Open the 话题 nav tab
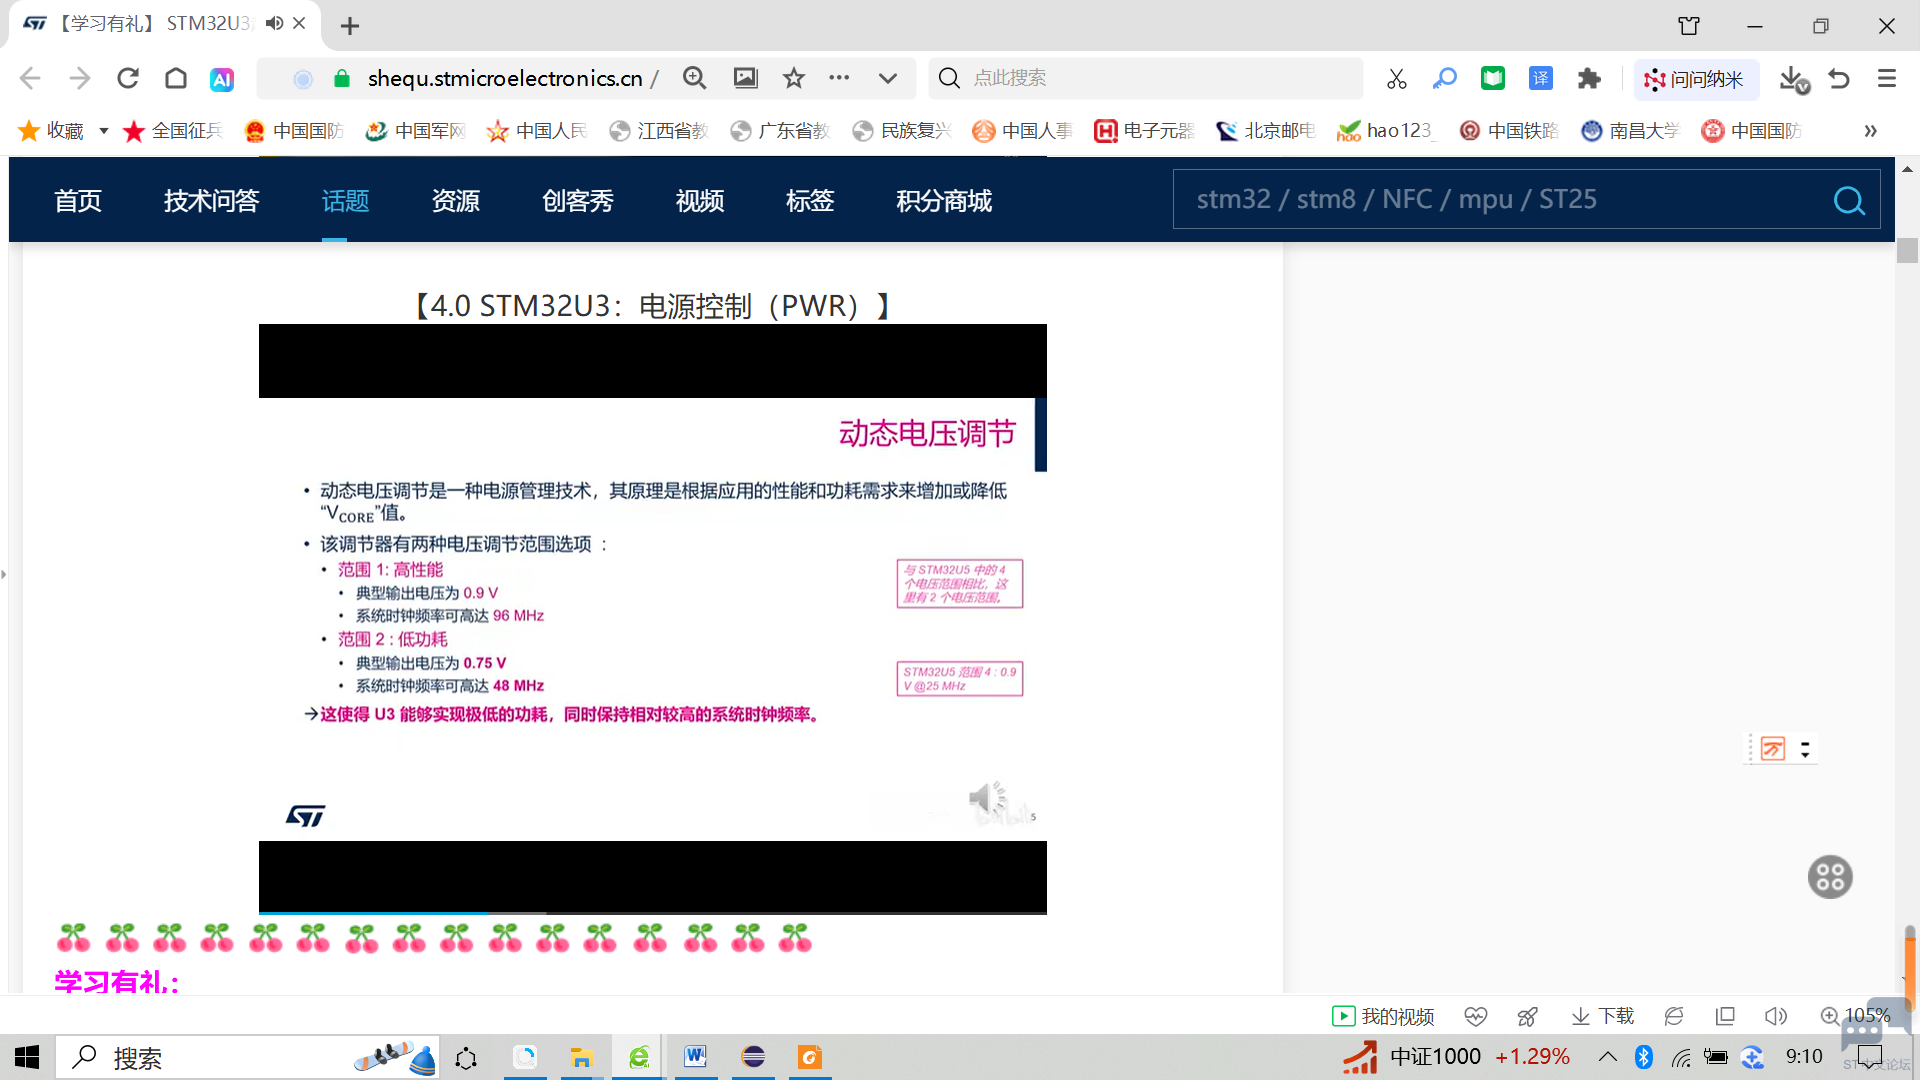 click(346, 201)
